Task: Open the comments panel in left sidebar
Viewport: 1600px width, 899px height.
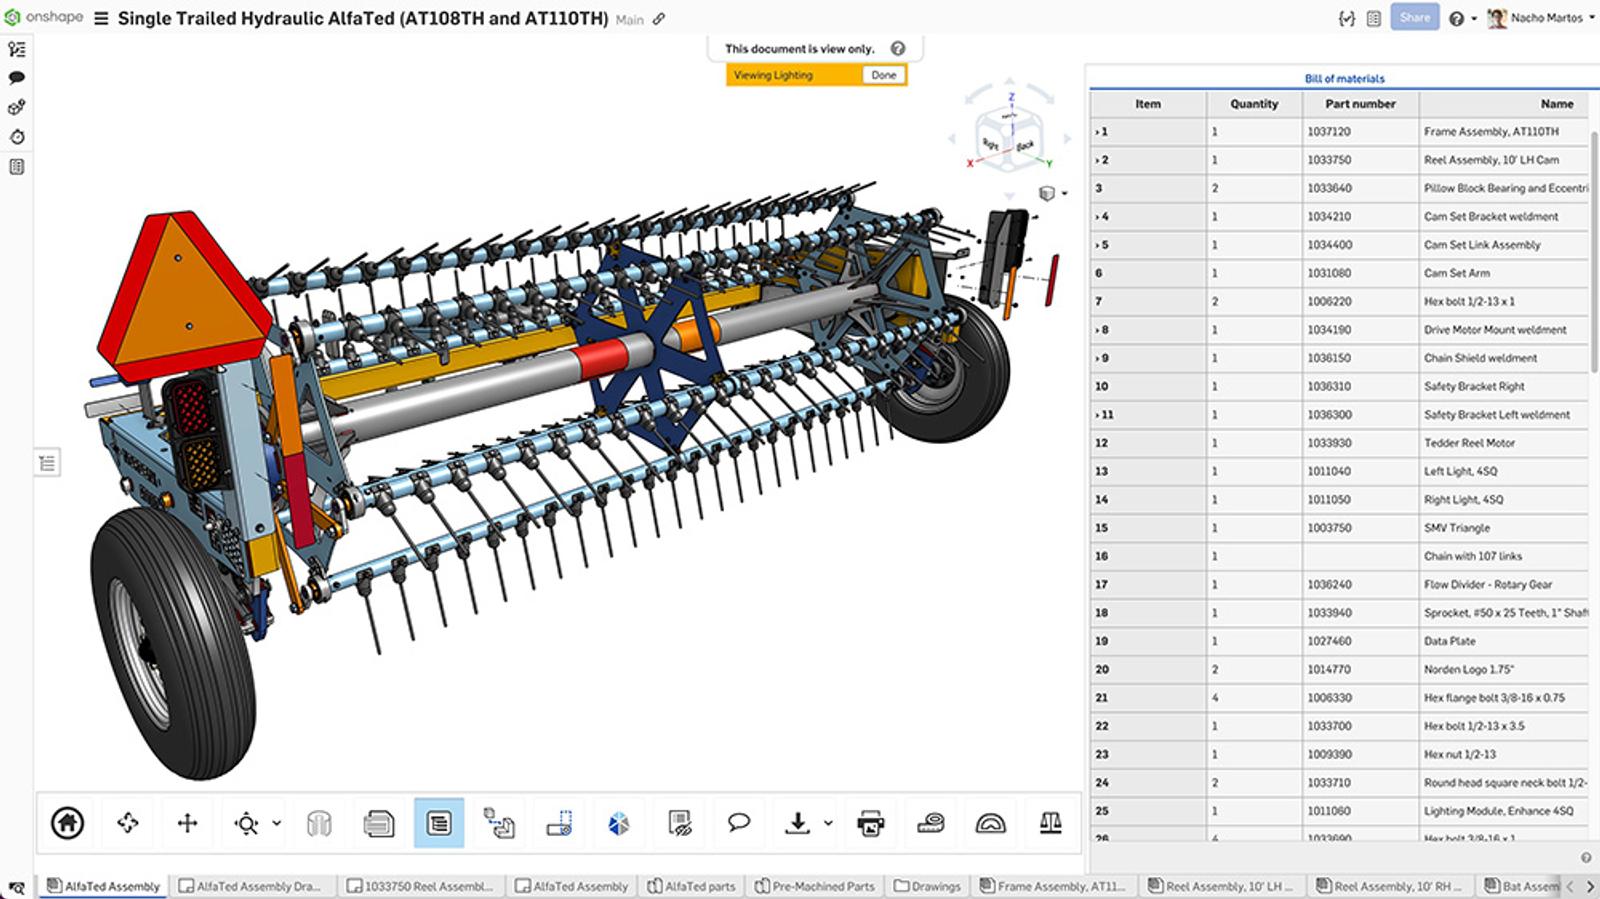Action: (x=17, y=78)
